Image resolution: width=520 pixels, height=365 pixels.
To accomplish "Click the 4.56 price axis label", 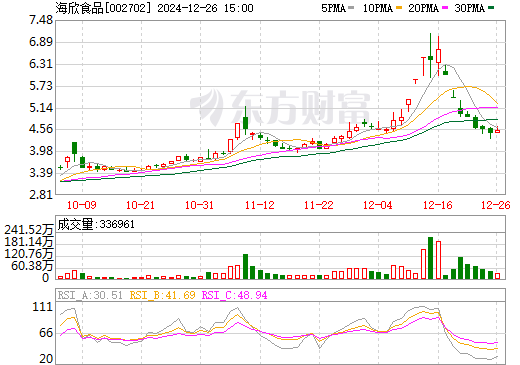I will point(41,129).
